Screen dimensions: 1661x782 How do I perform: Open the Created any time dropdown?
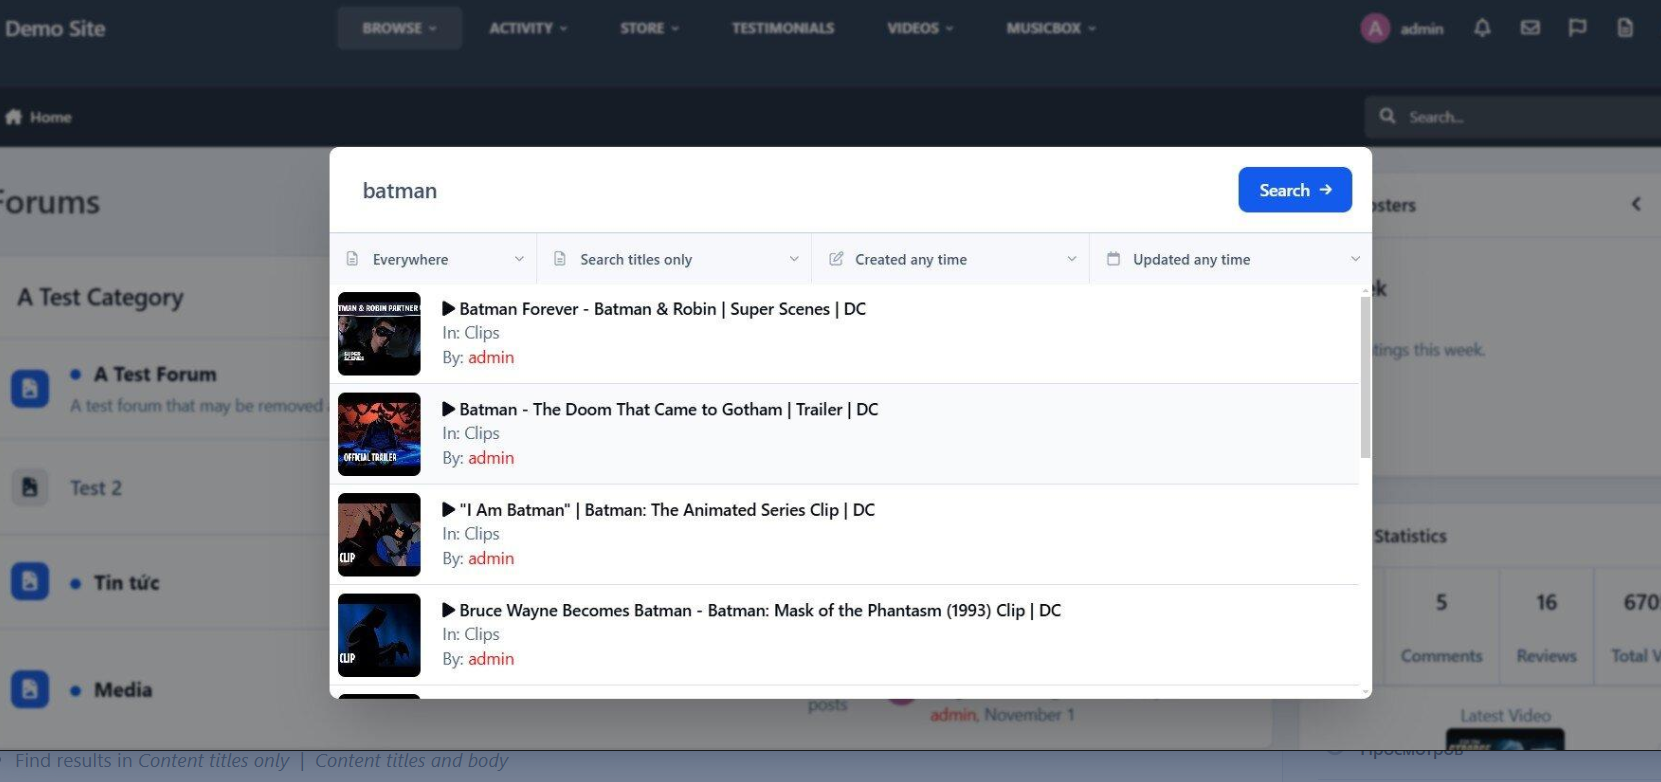click(x=951, y=259)
